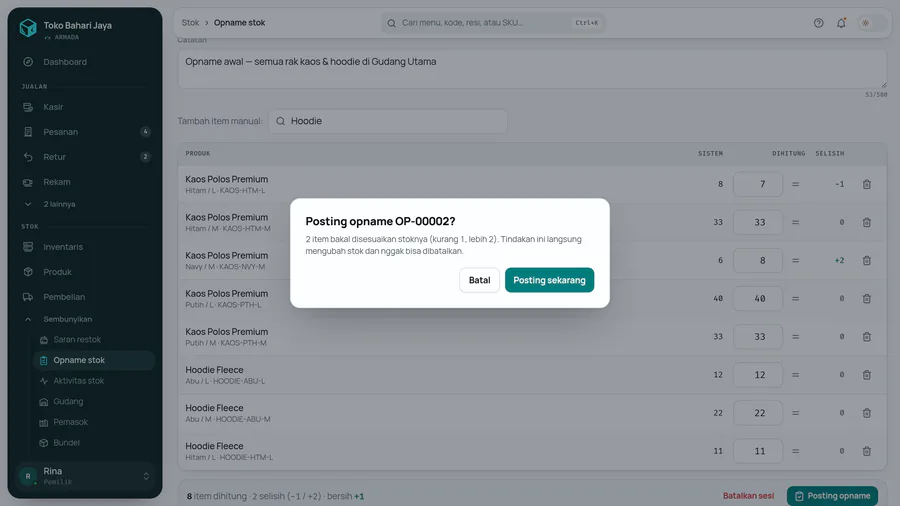Collapse submenu via Sembunyikan
The image size is (900, 506).
(85, 319)
